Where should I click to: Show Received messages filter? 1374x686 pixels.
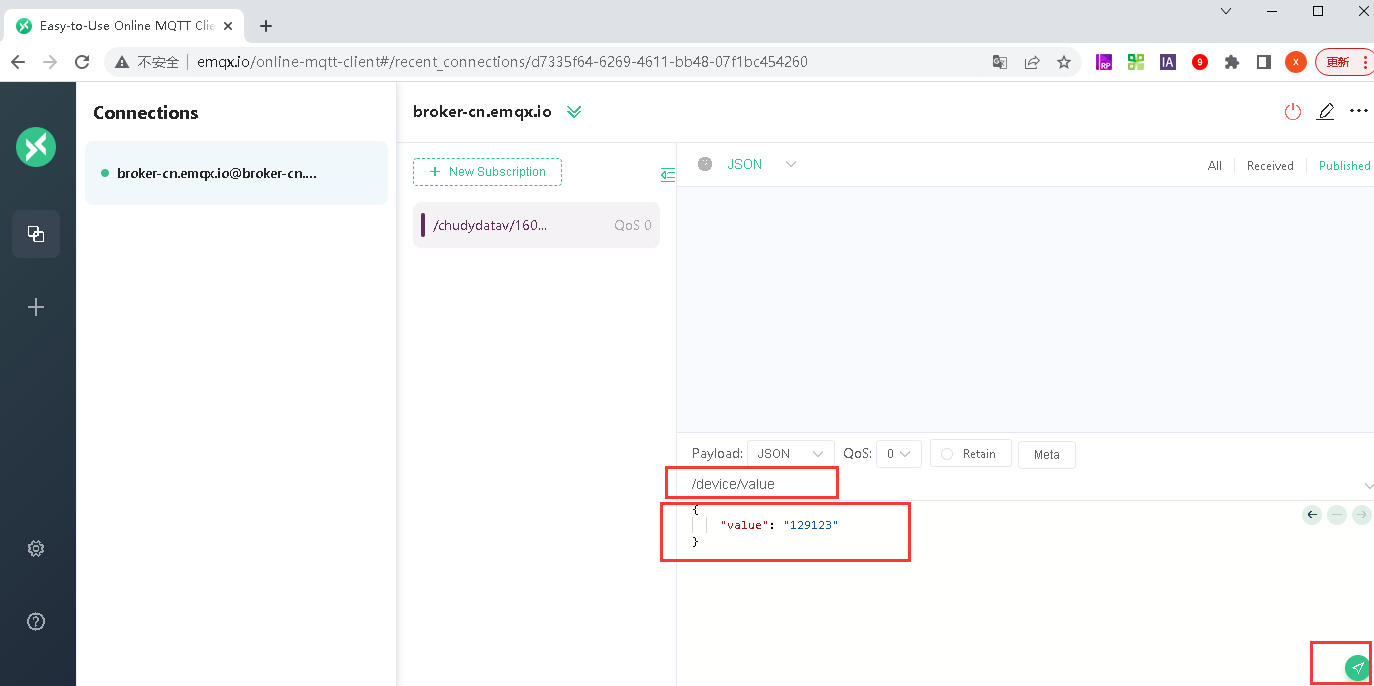coord(1270,166)
